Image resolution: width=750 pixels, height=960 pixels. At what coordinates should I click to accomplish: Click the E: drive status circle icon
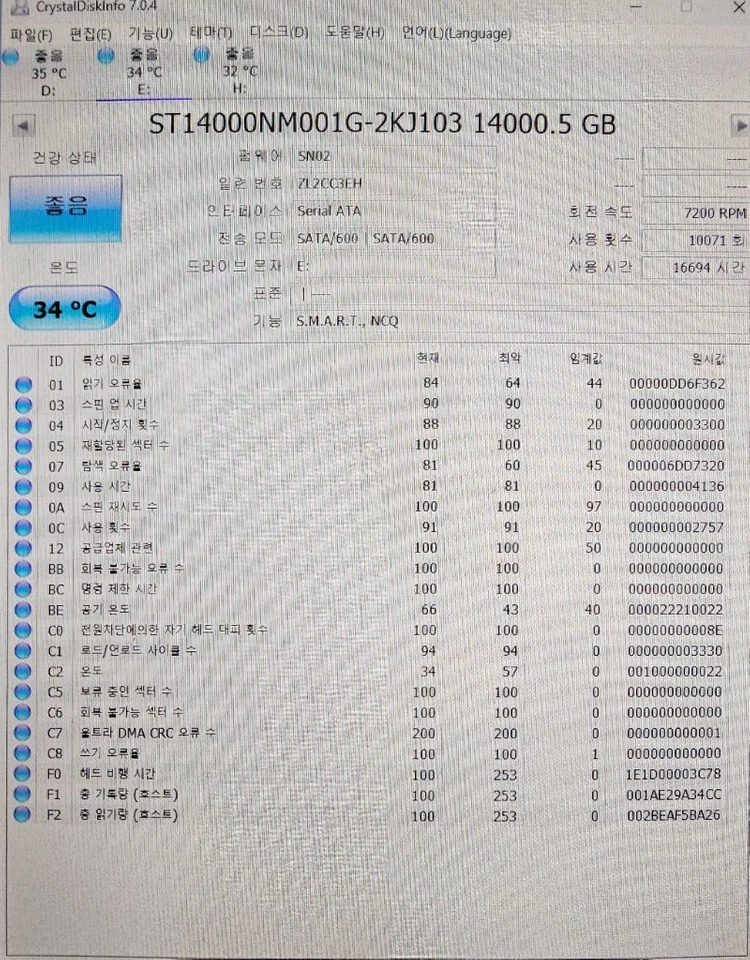coord(106,56)
